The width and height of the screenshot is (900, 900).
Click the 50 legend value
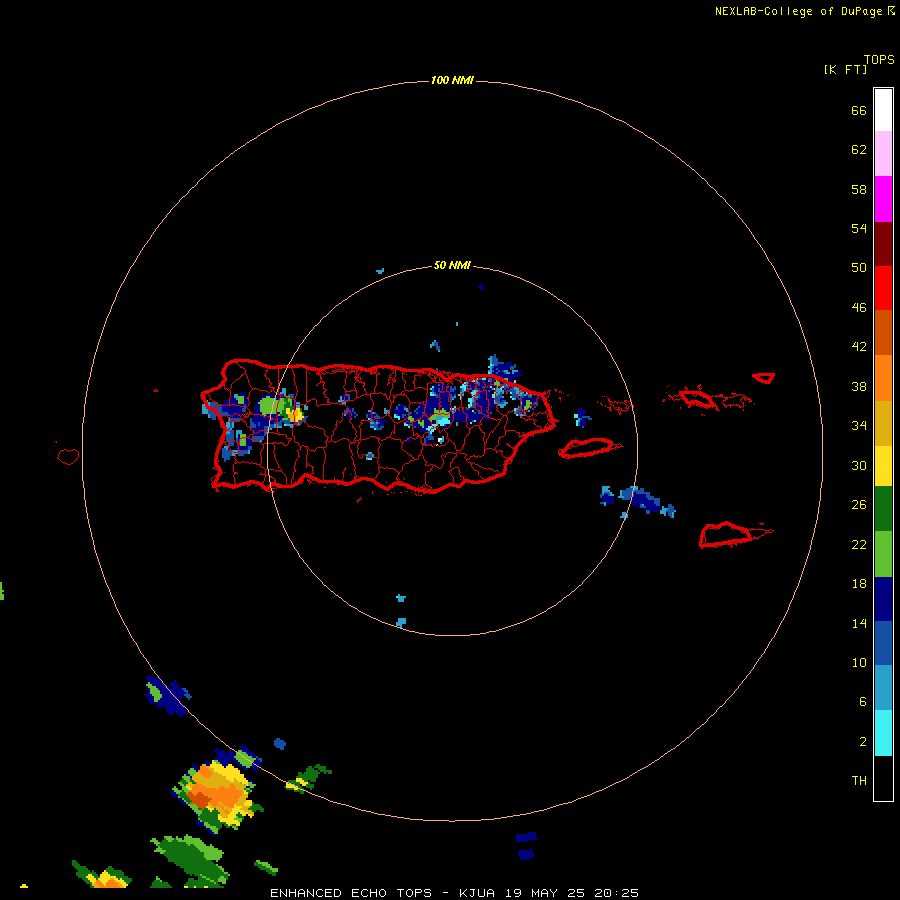(859, 268)
